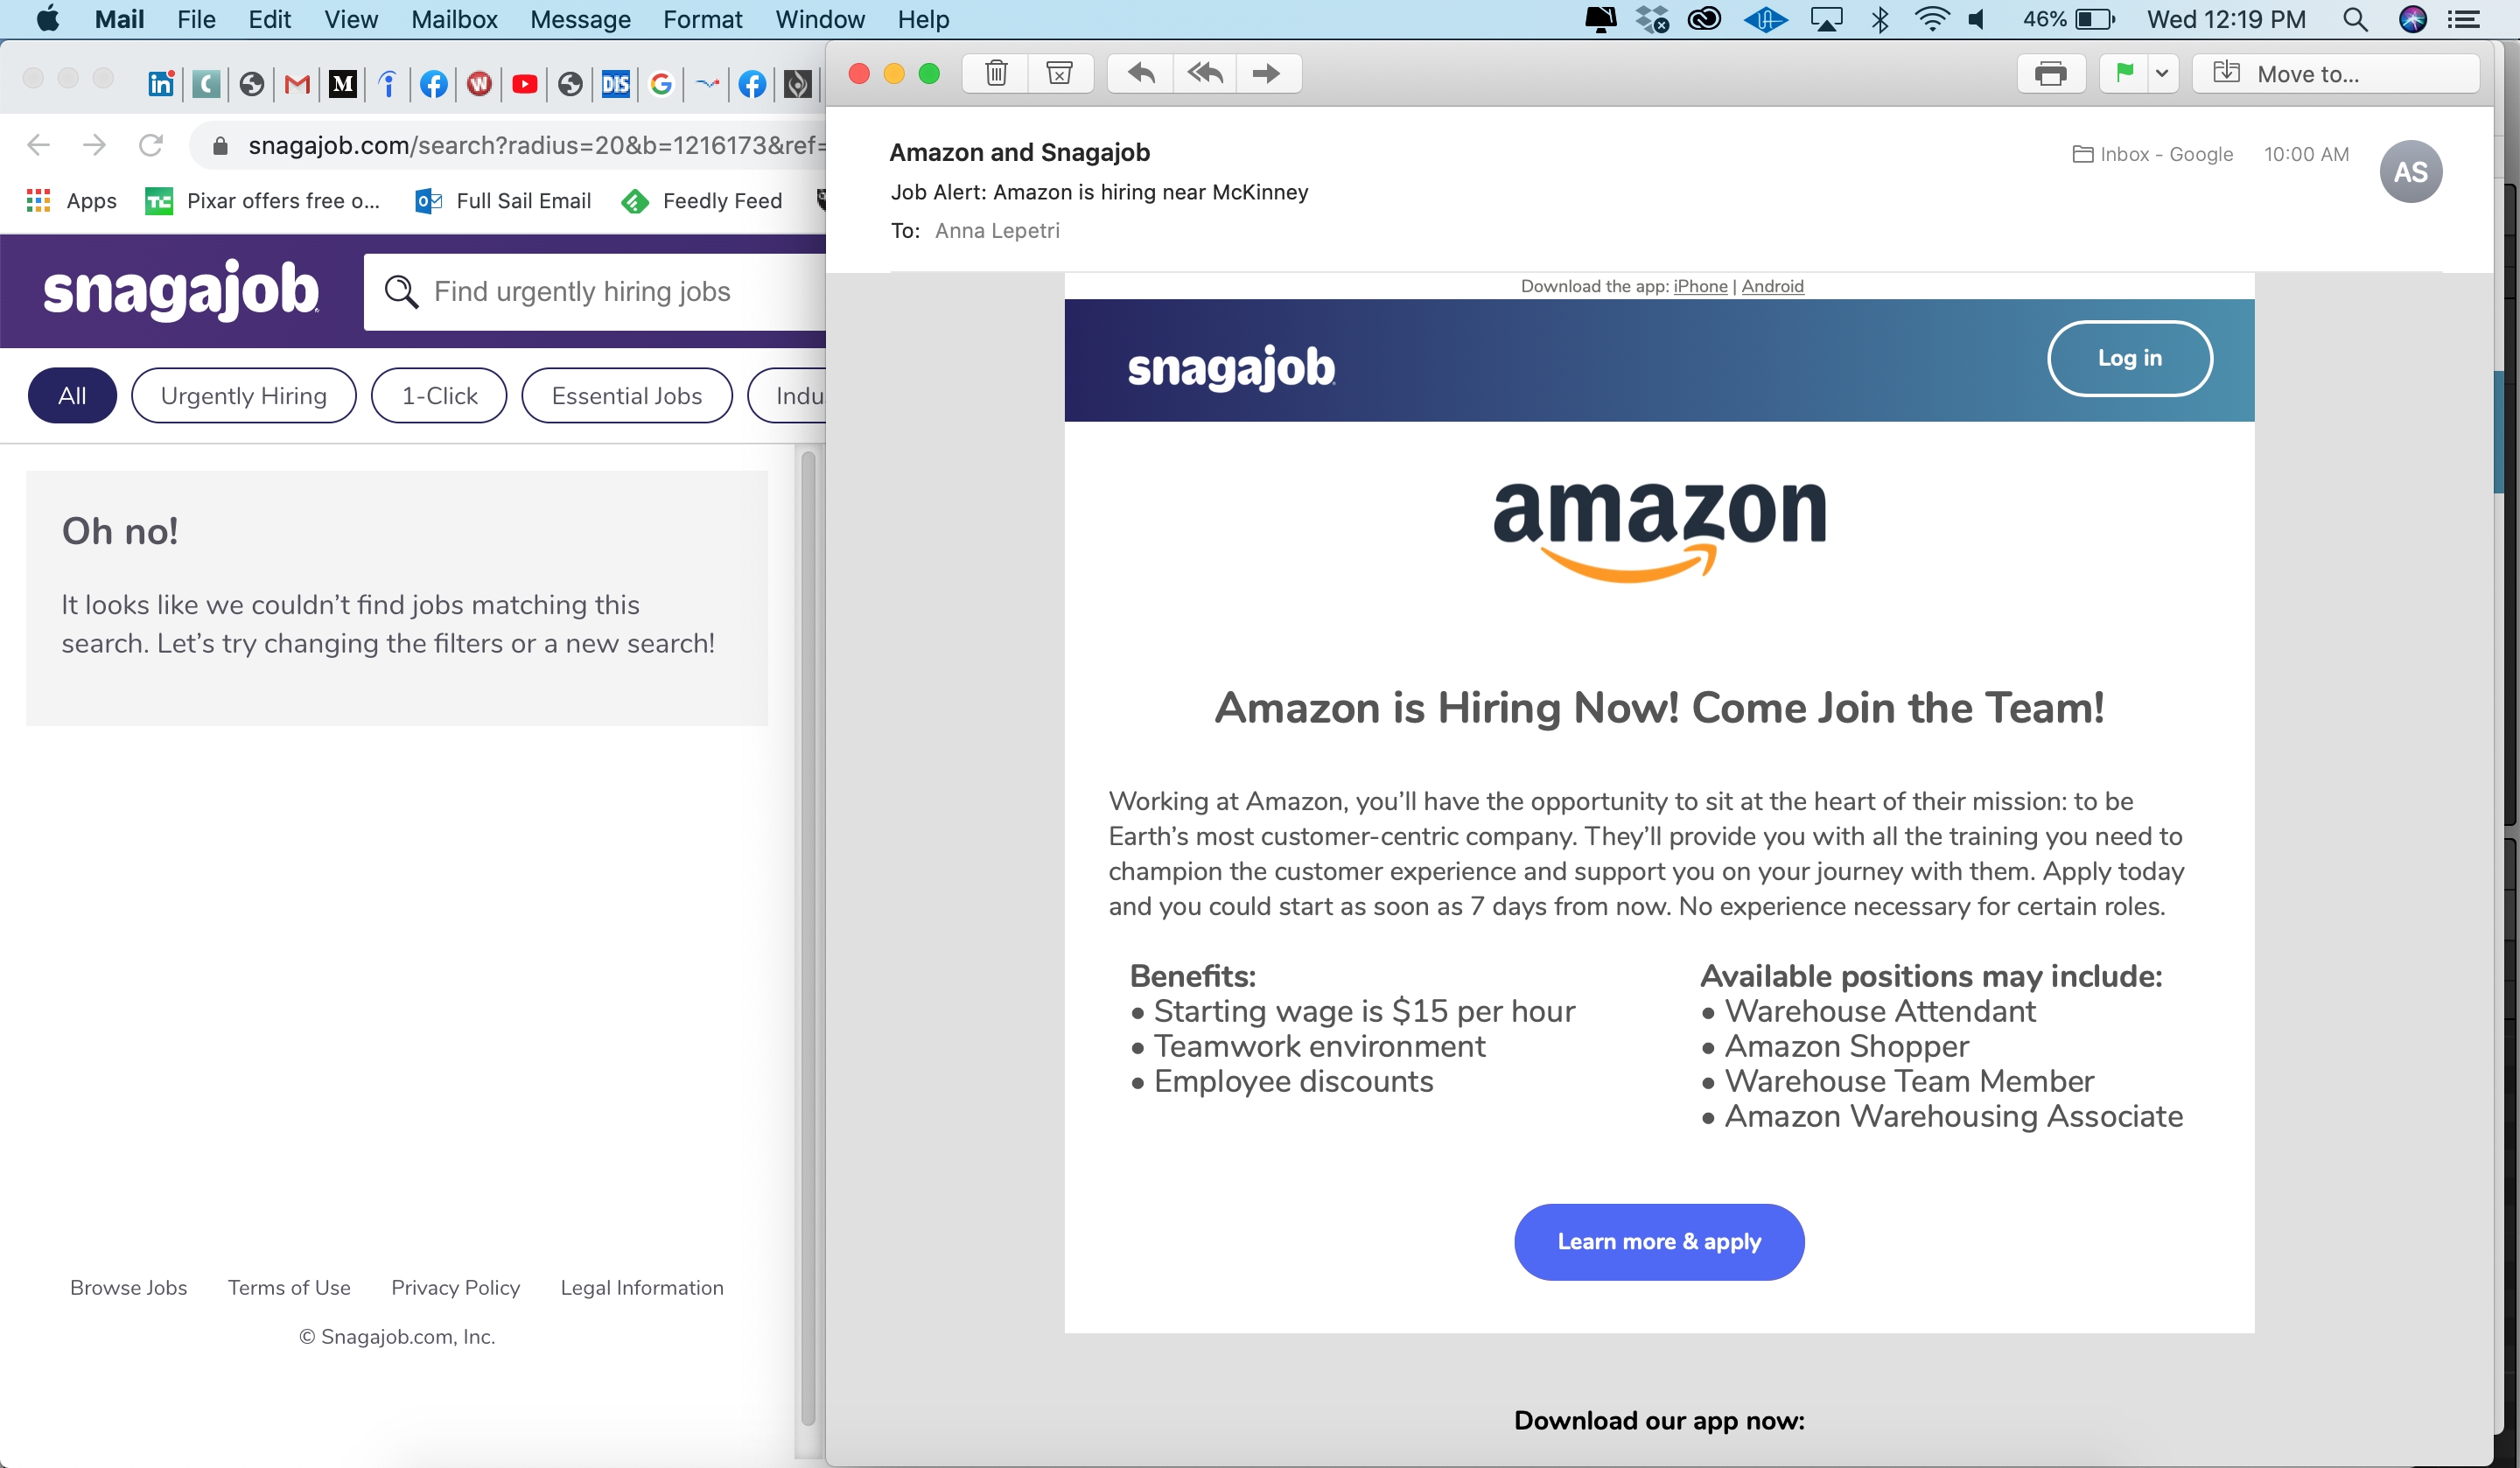Open the Wi-Fi status menu
Screen dimensions: 2520x1468
click(1931, 19)
